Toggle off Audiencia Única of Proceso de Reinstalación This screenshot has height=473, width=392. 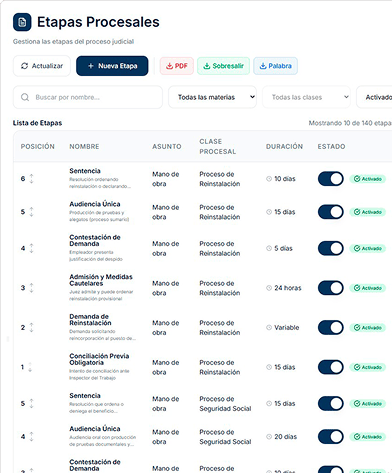331,212
